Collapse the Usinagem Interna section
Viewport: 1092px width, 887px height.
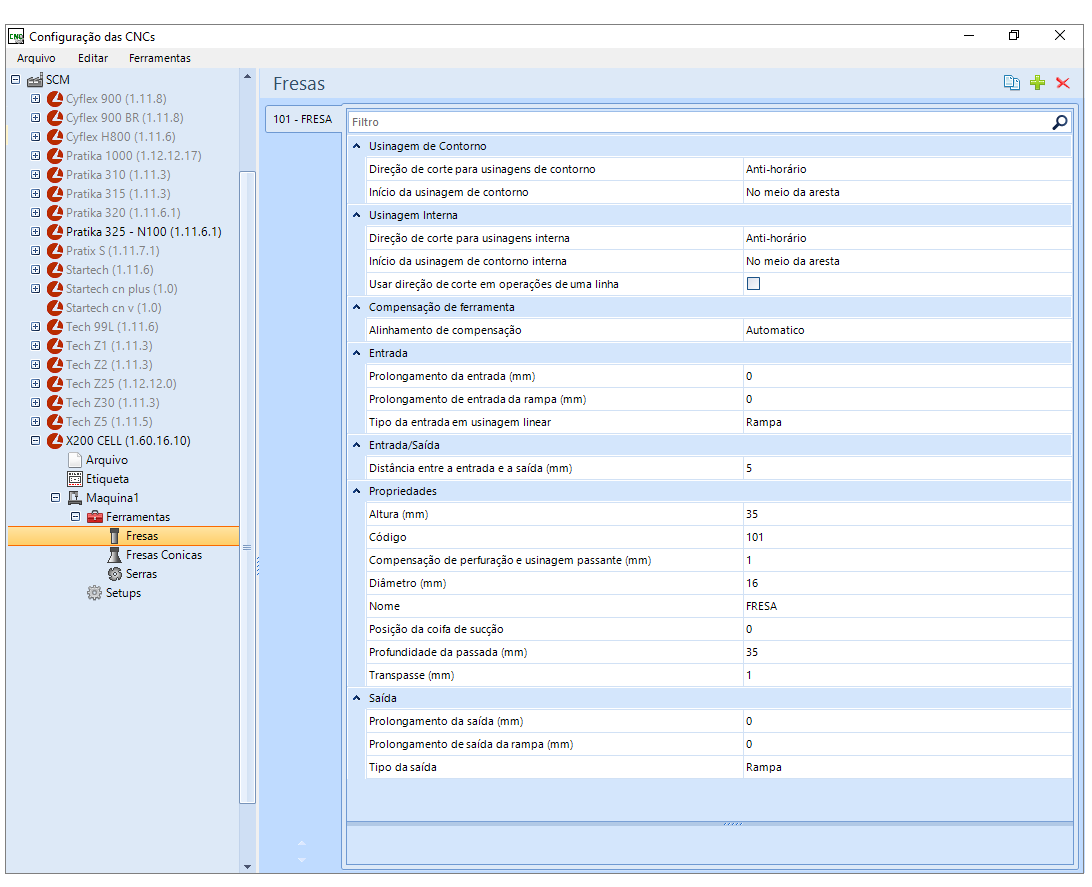357,215
